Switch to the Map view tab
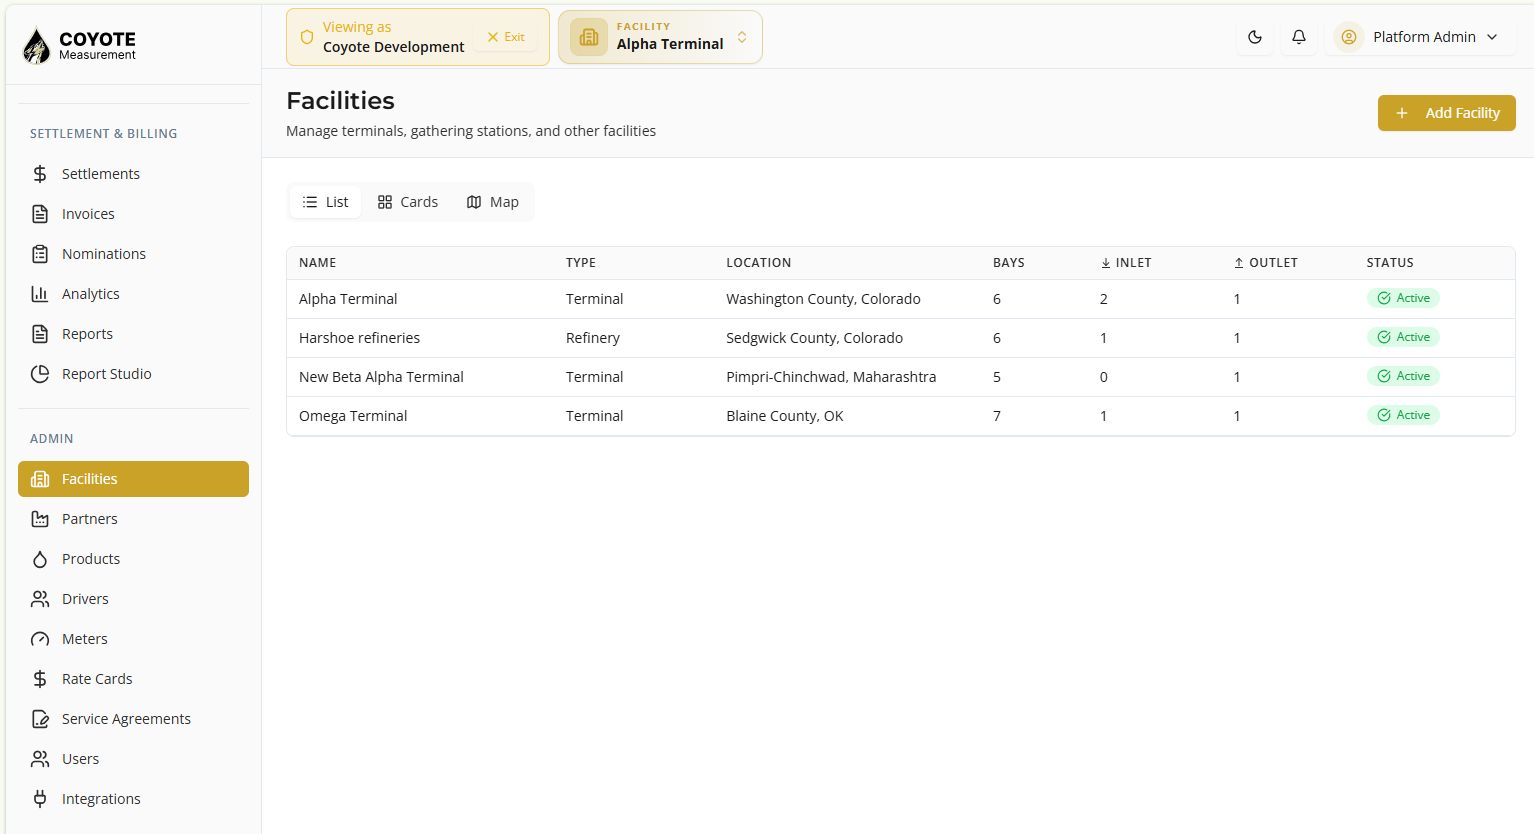 click(493, 202)
